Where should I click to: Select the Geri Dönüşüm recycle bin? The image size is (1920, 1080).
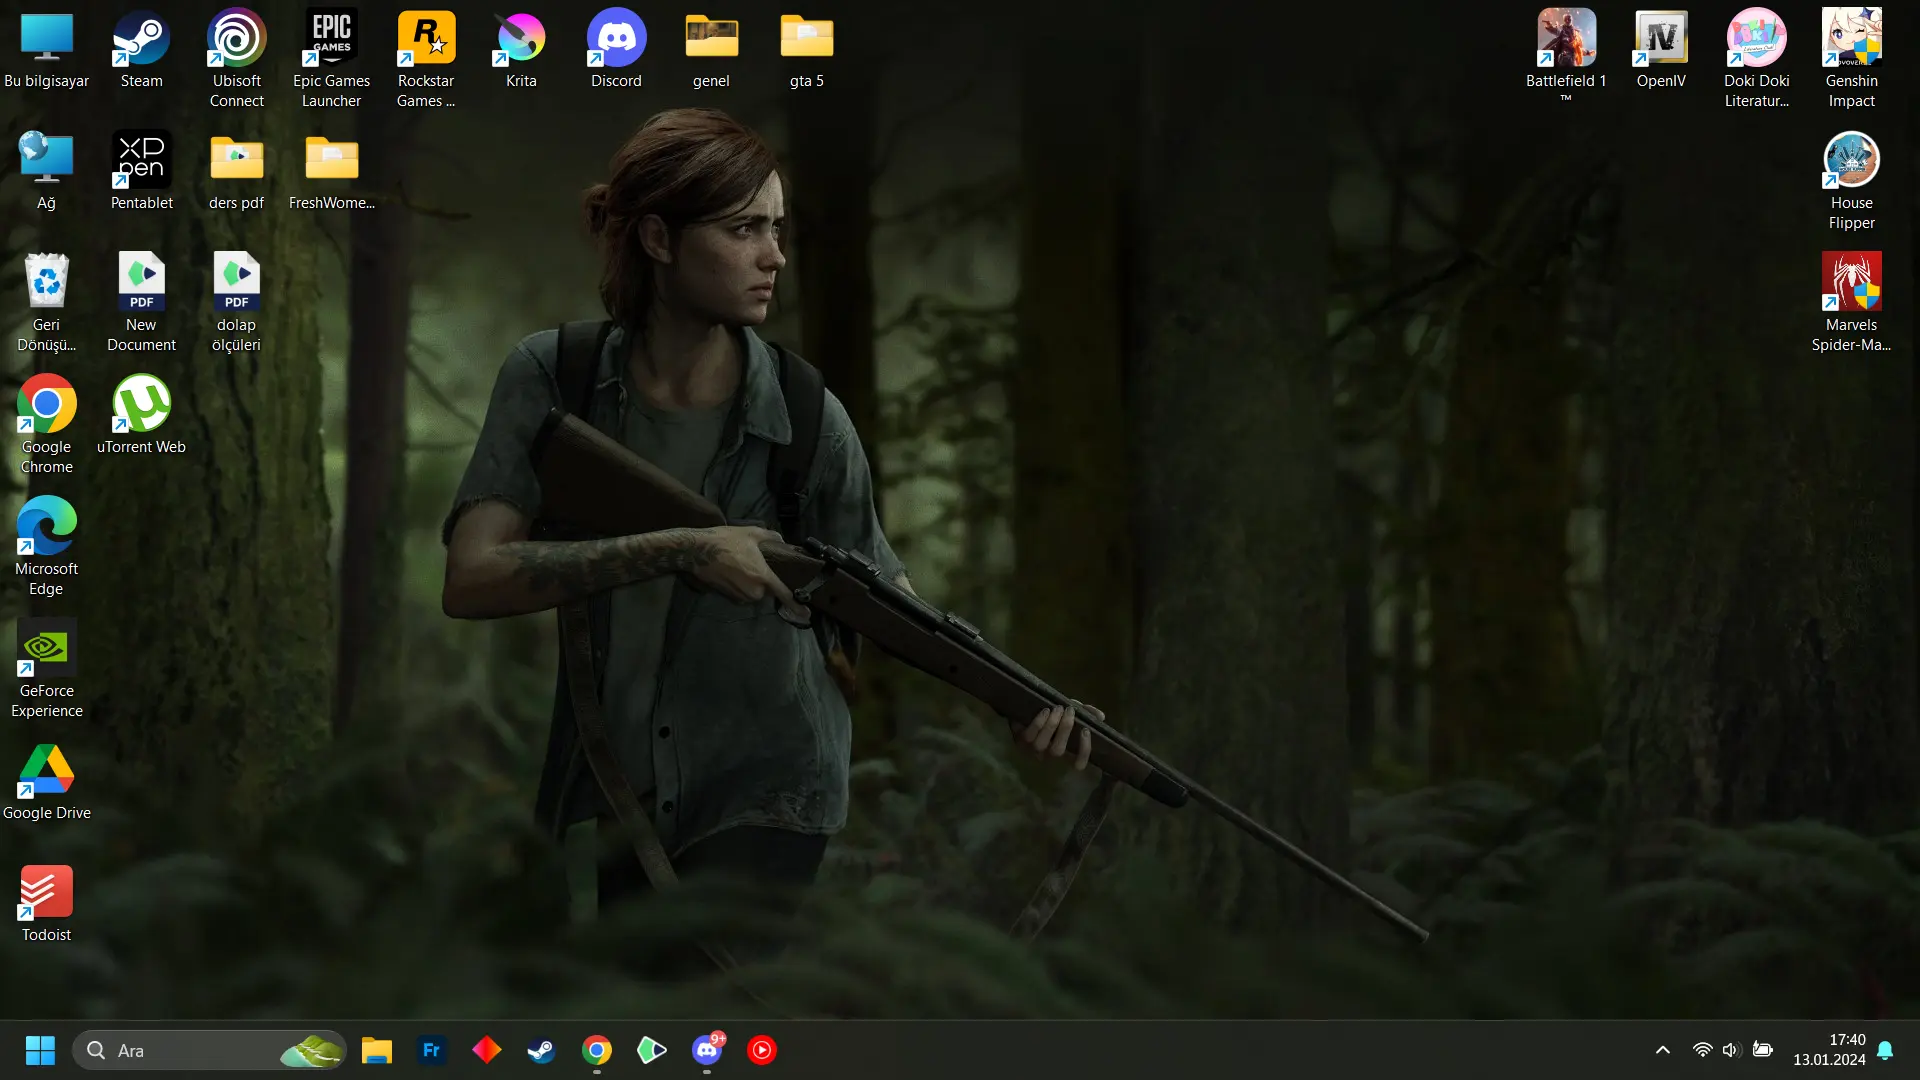(x=46, y=302)
